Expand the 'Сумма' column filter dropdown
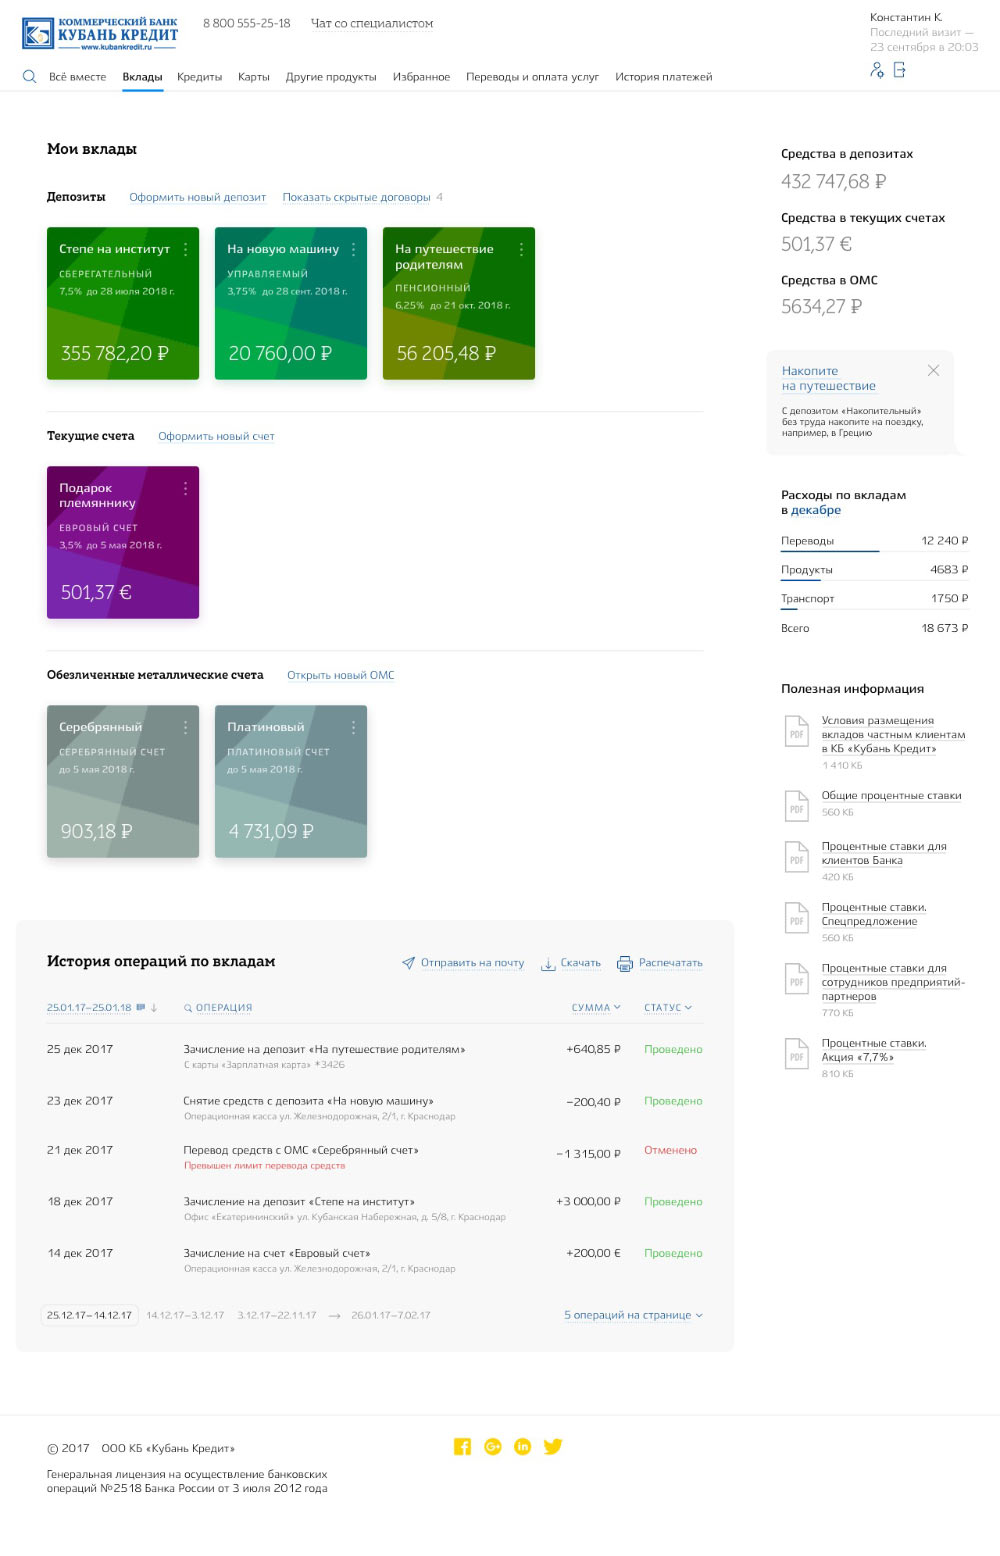Viewport: 1000px width, 1556px height. coord(596,1008)
